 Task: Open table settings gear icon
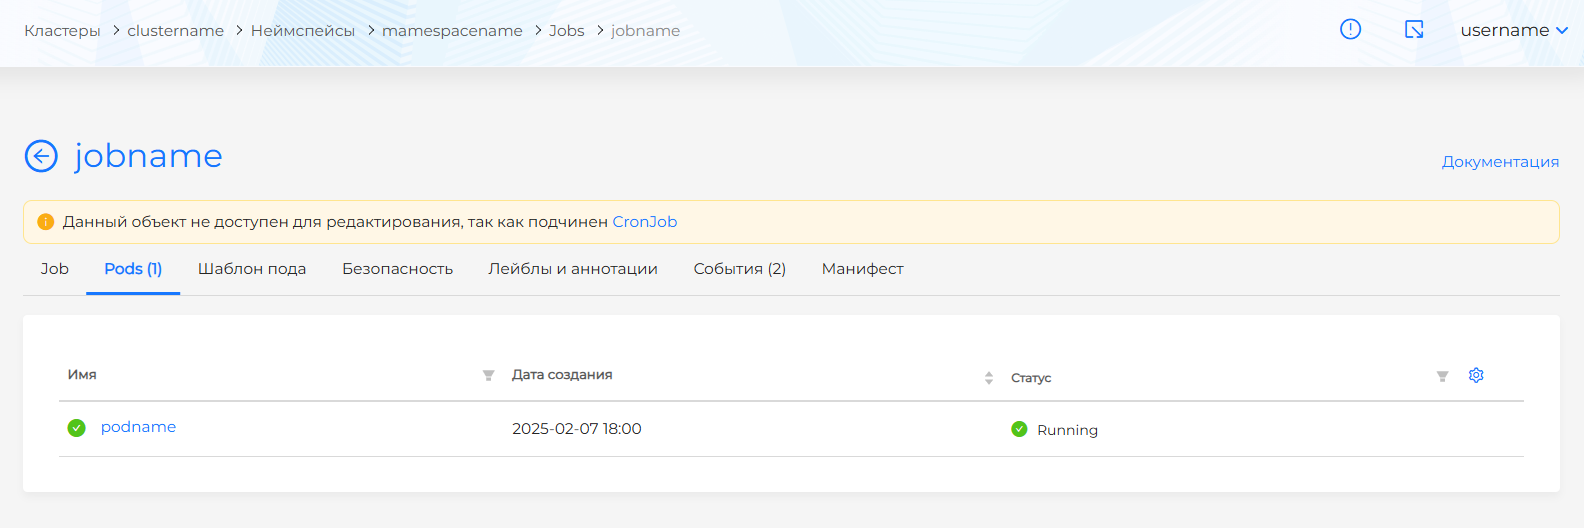click(1476, 375)
